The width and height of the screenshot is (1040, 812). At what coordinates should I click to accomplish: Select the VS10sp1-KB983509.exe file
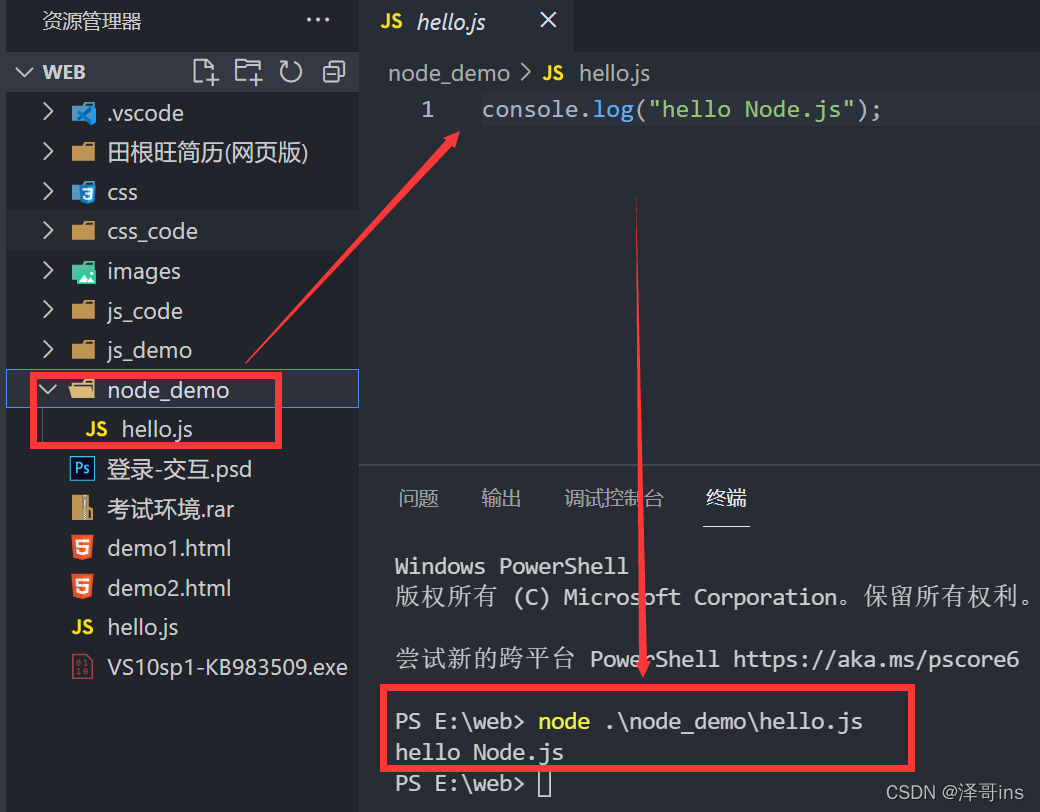228,667
